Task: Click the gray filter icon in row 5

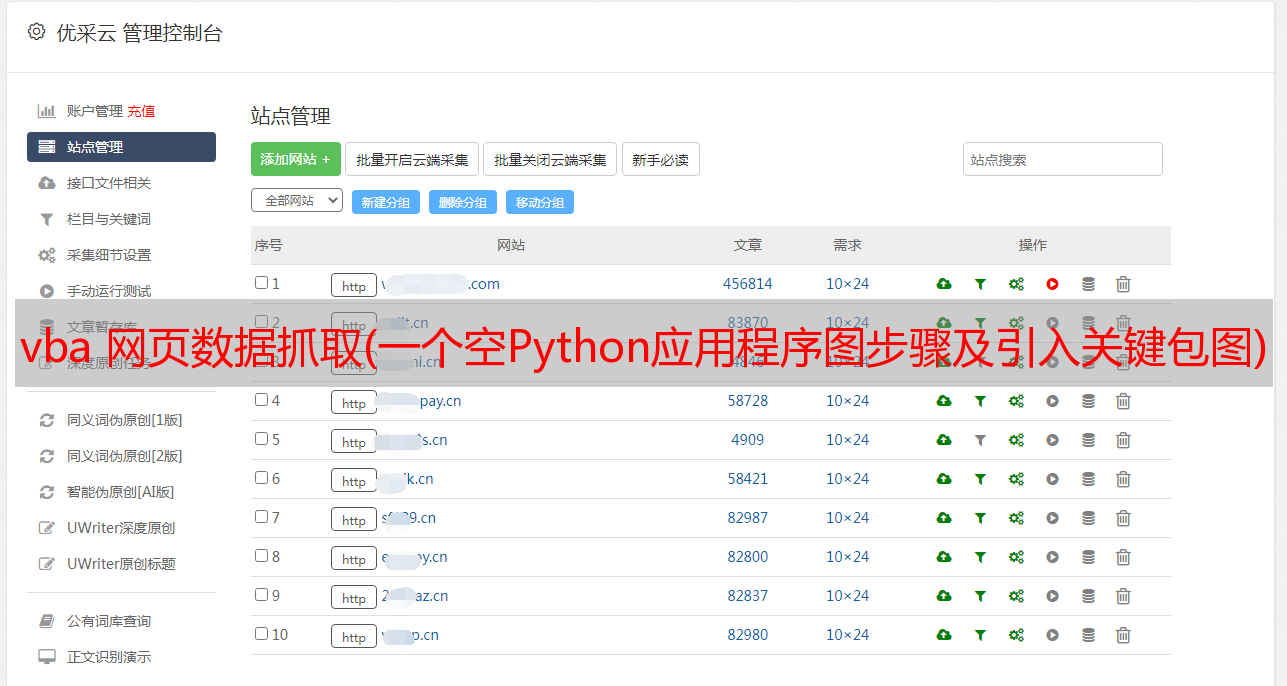Action: 980,440
